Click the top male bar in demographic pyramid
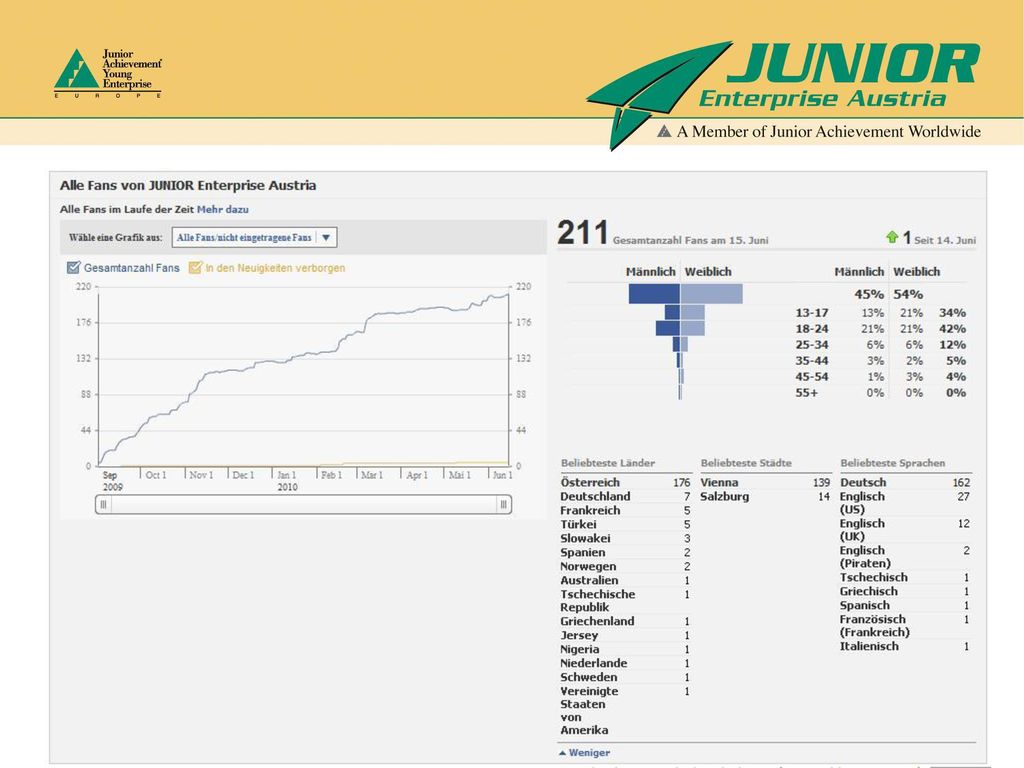The image size is (1024, 768). click(x=654, y=294)
